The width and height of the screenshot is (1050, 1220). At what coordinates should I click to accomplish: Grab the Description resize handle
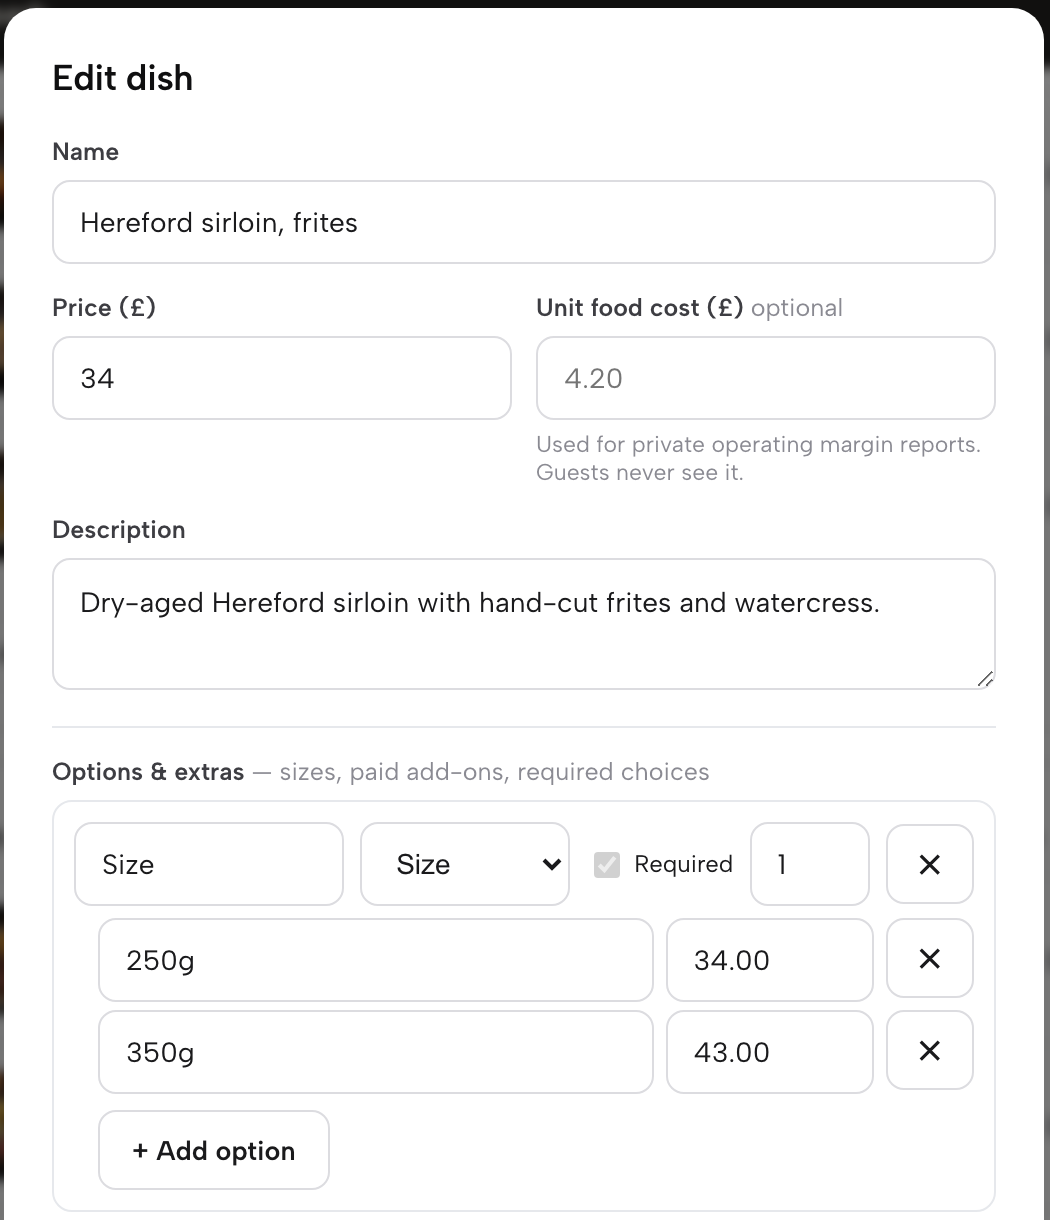point(985,679)
